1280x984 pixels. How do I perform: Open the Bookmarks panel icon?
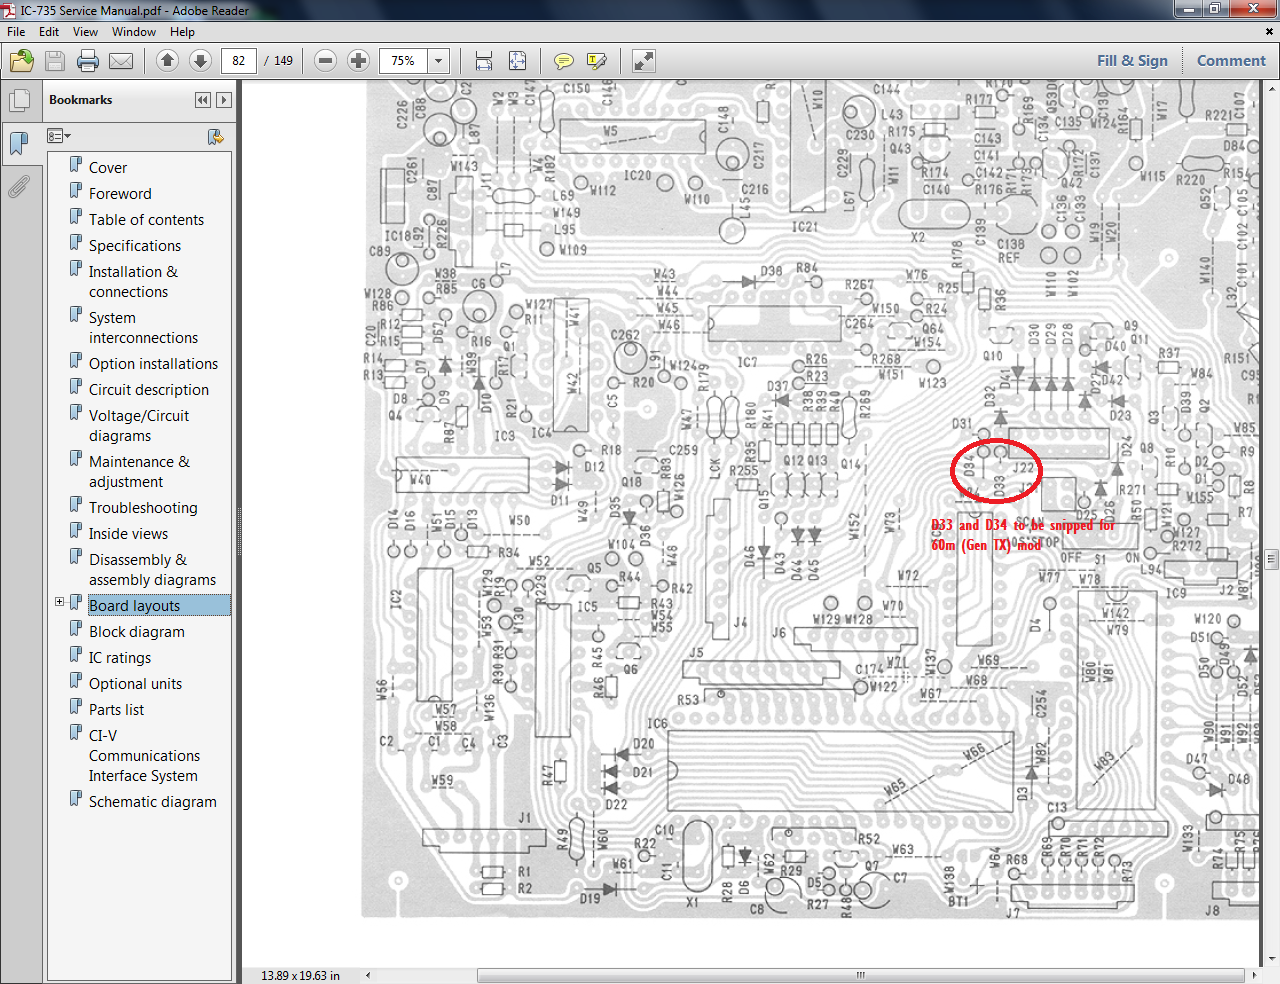[x=19, y=143]
